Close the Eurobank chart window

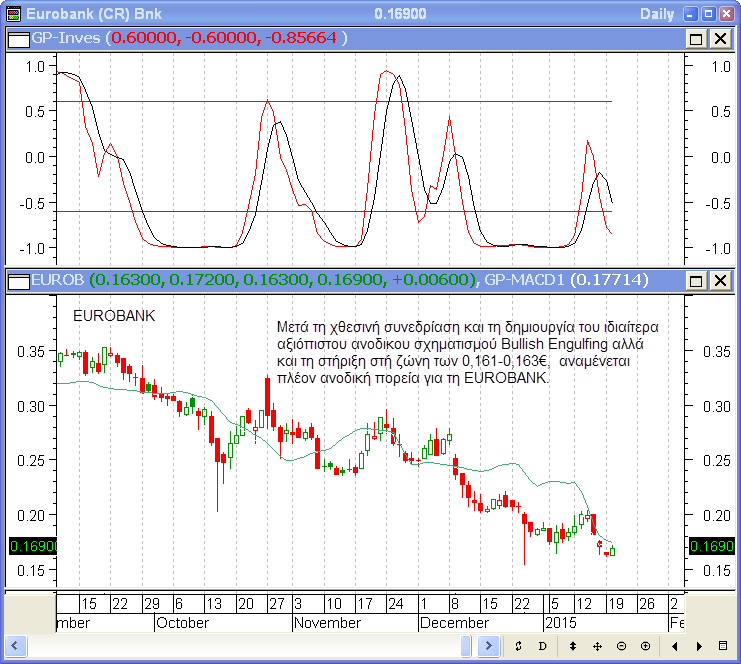(x=726, y=14)
